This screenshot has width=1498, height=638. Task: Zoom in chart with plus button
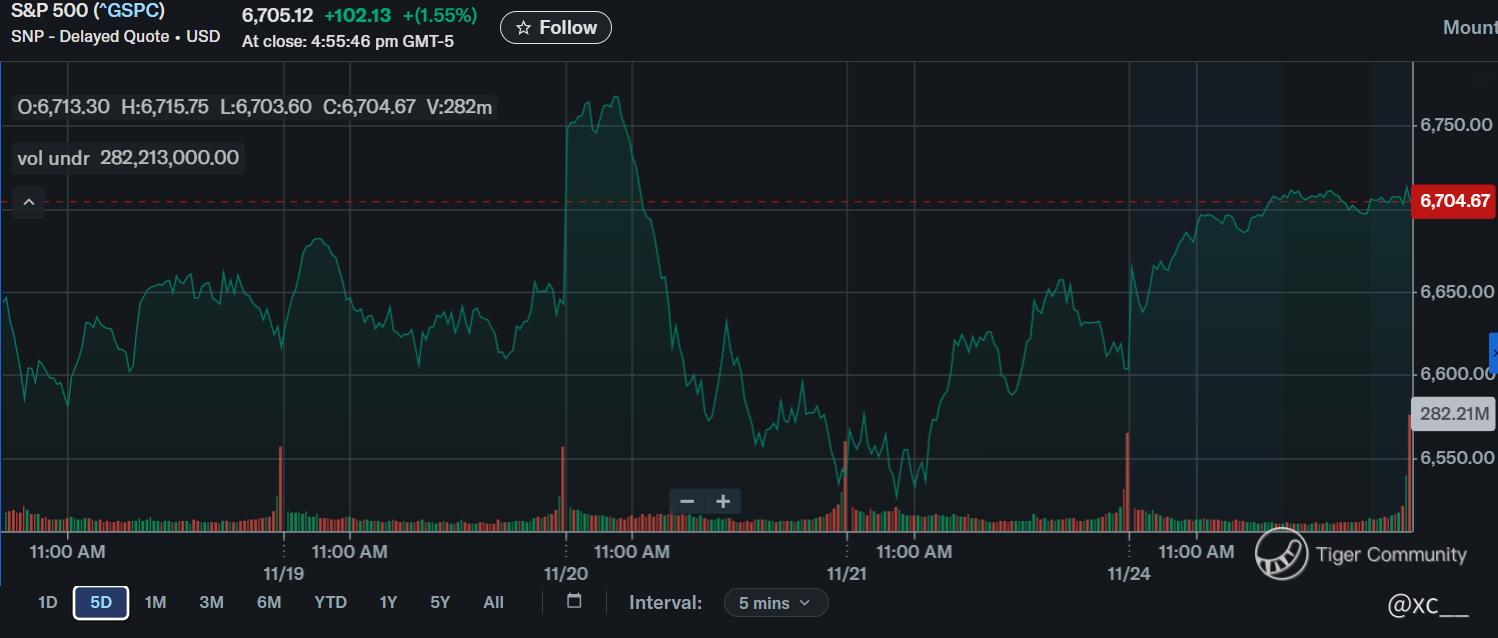pyautogui.click(x=723, y=501)
